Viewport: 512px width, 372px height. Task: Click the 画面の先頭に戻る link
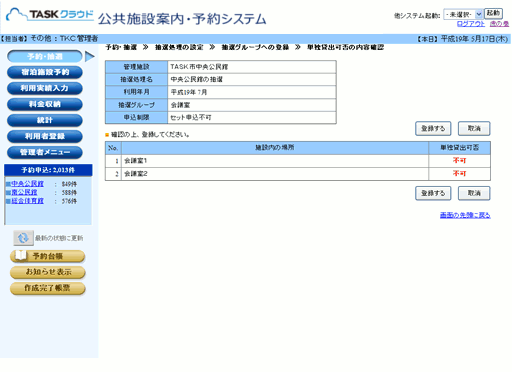click(x=465, y=215)
